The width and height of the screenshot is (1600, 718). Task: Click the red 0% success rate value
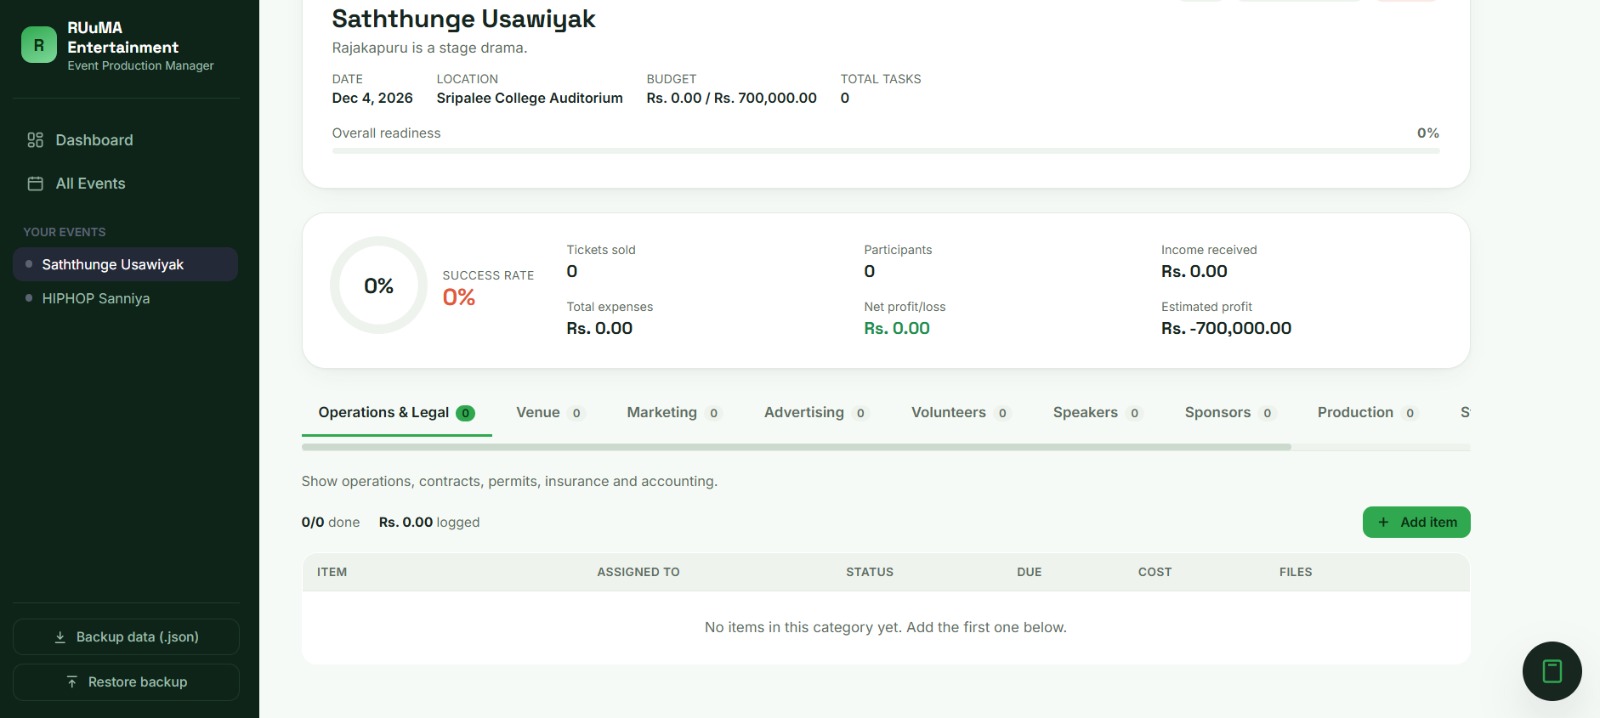[459, 297]
